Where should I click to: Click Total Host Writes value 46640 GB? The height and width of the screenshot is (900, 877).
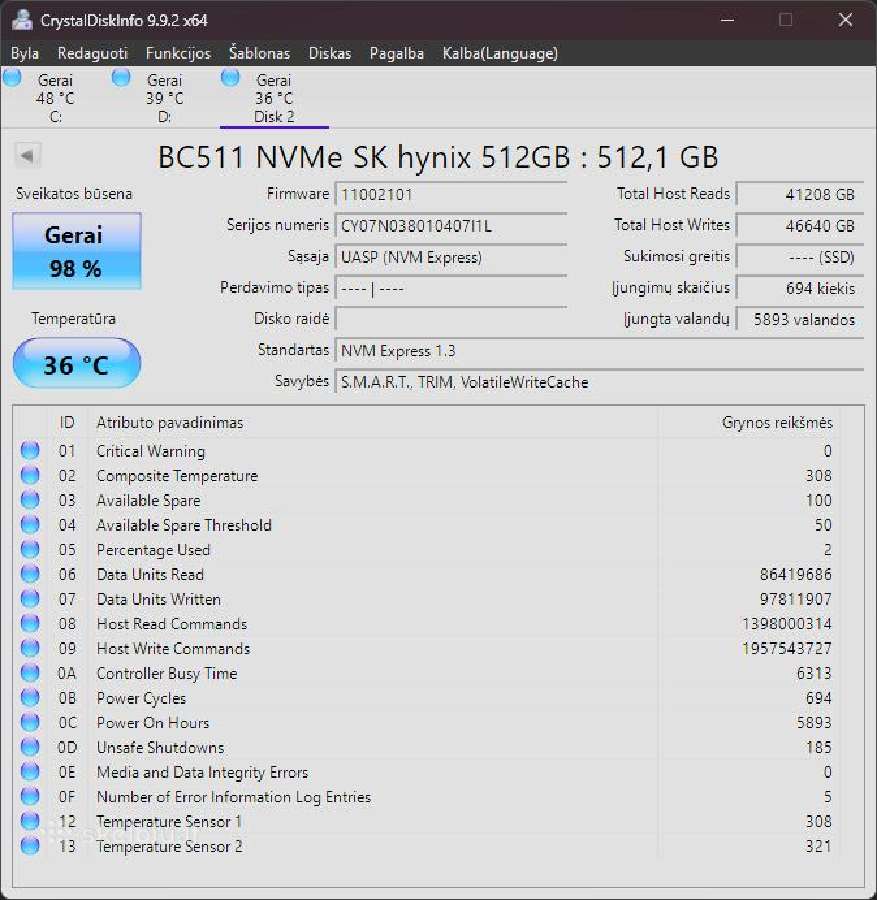[800, 226]
